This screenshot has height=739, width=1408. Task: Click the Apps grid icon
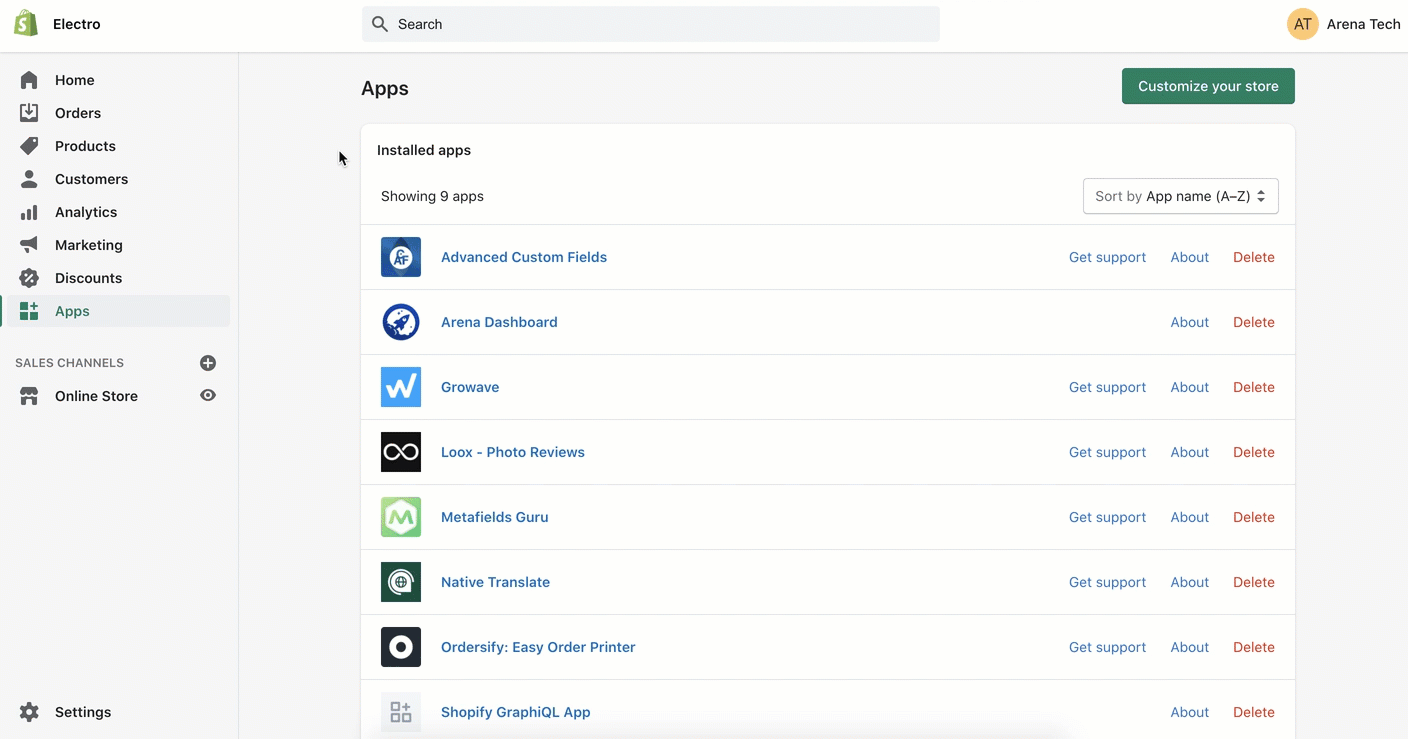[x=29, y=311]
